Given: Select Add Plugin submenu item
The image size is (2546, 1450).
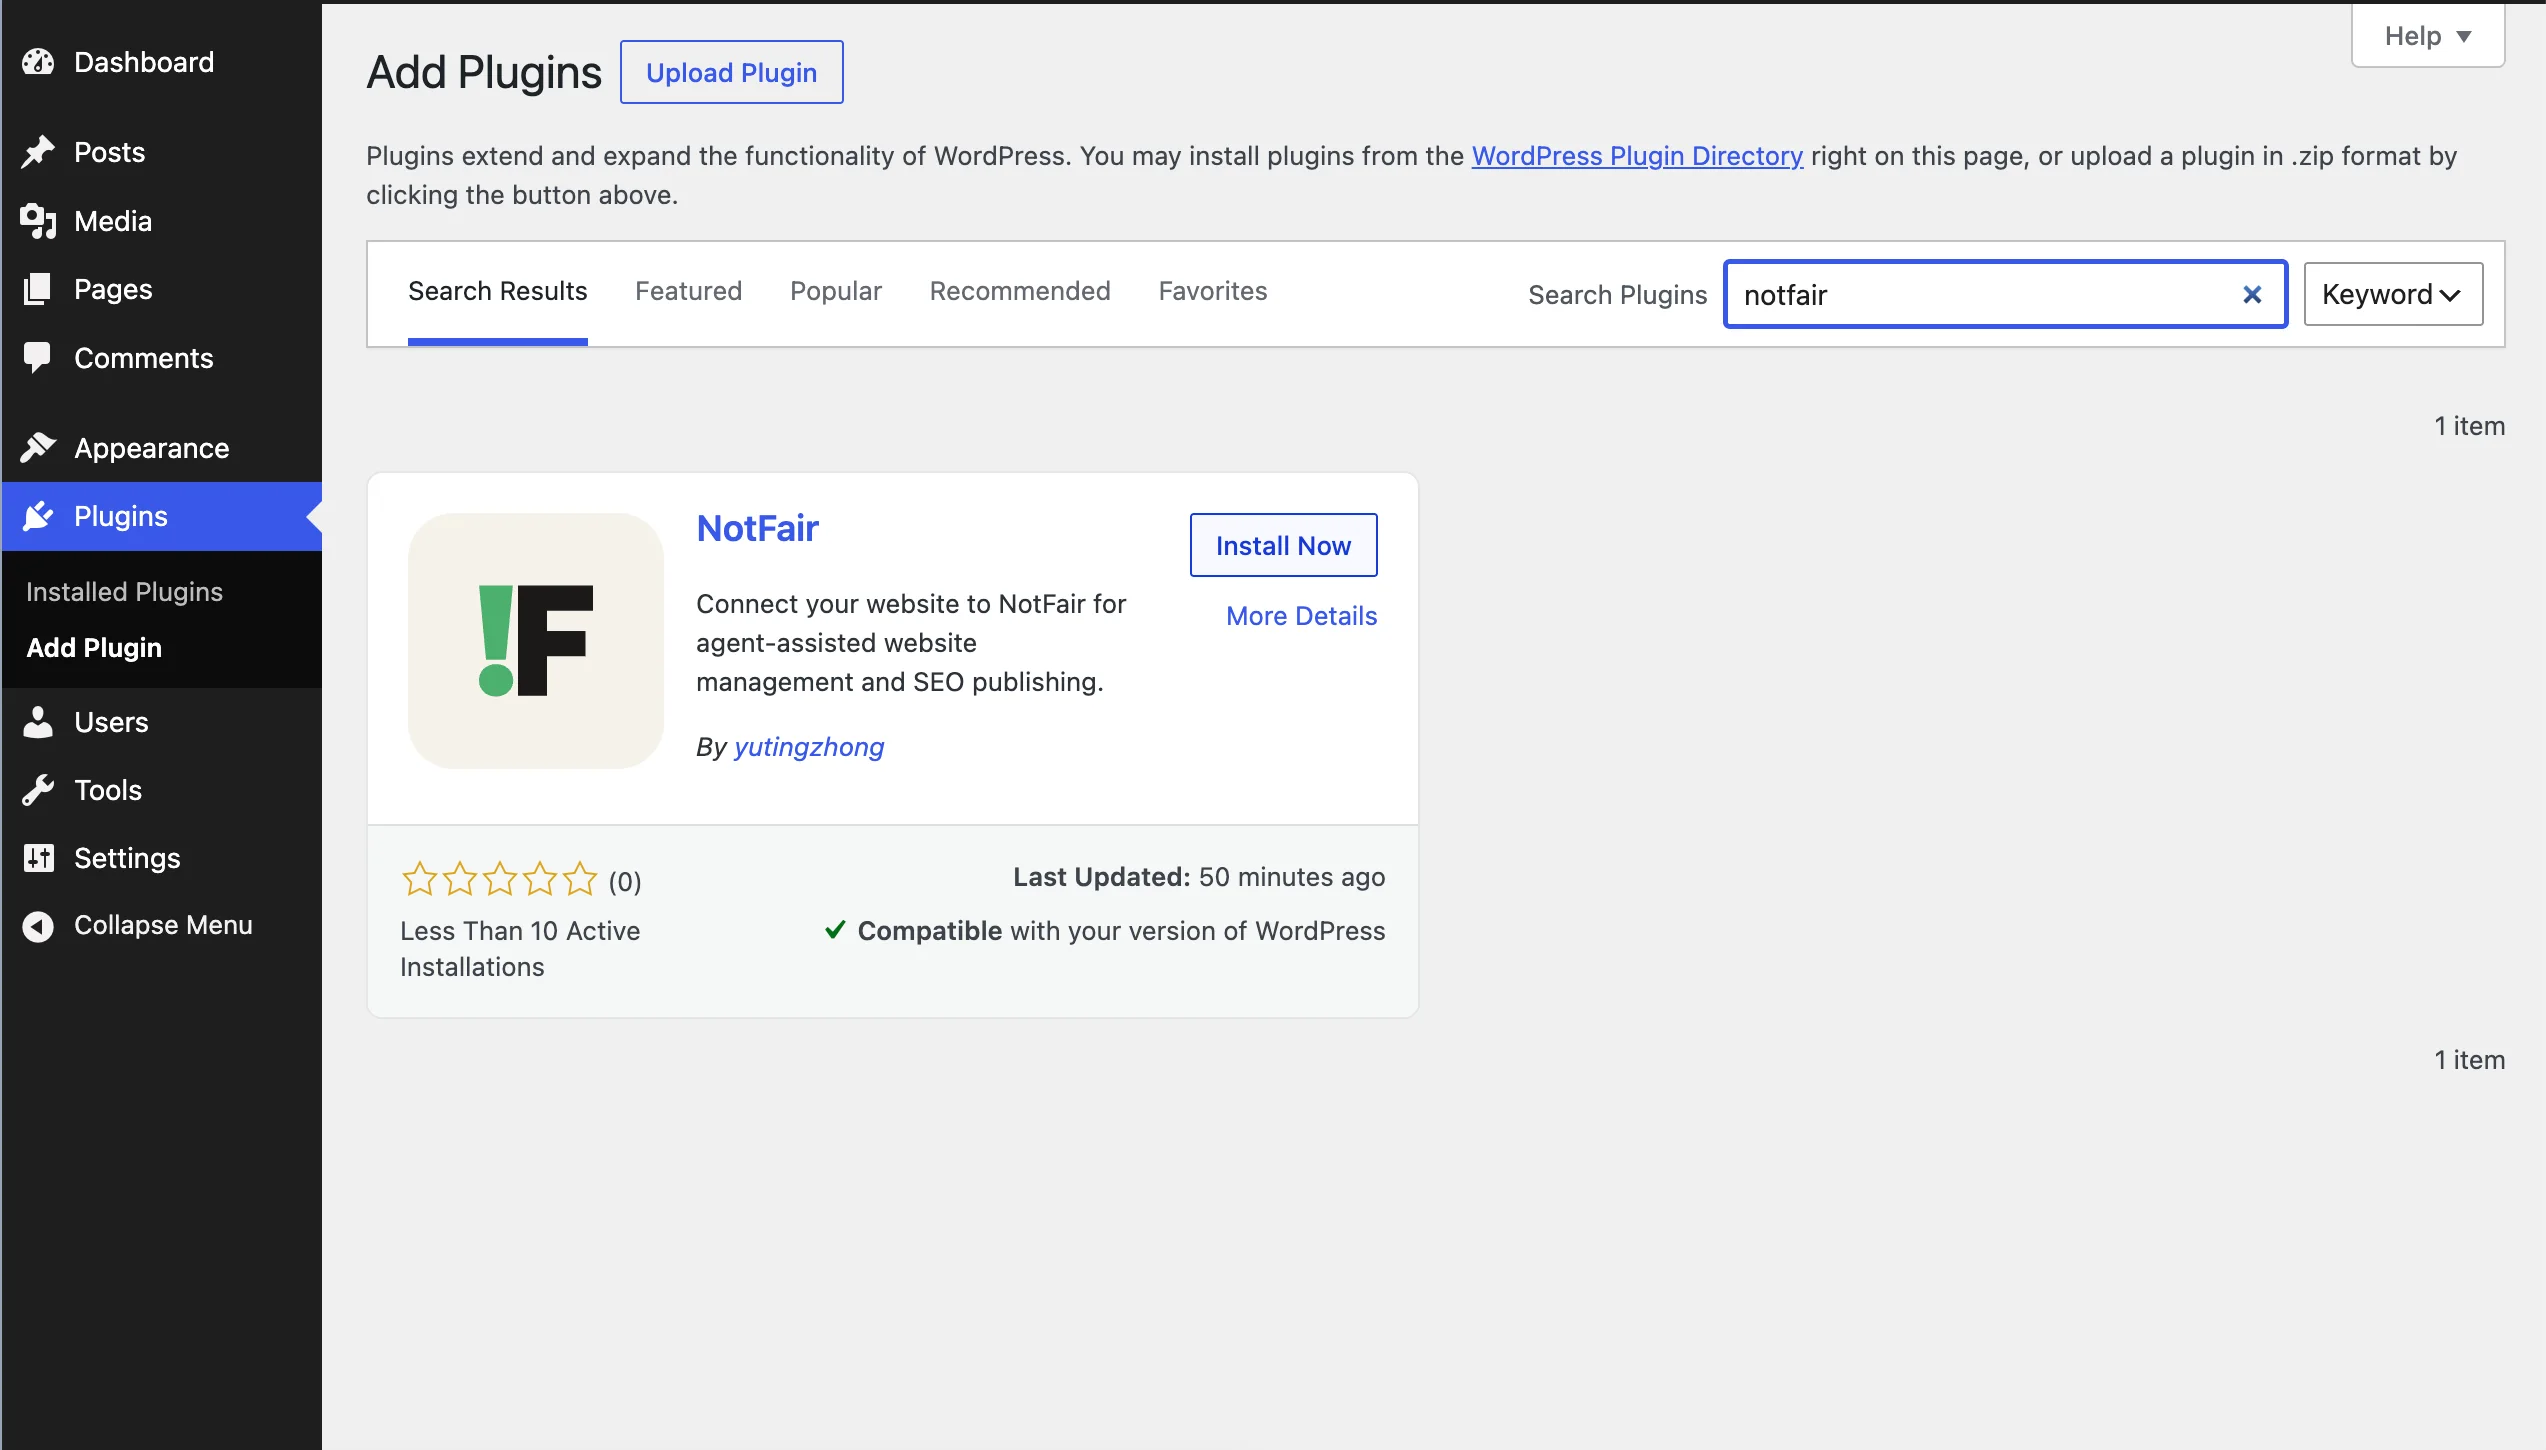Looking at the screenshot, I should point(94,648).
